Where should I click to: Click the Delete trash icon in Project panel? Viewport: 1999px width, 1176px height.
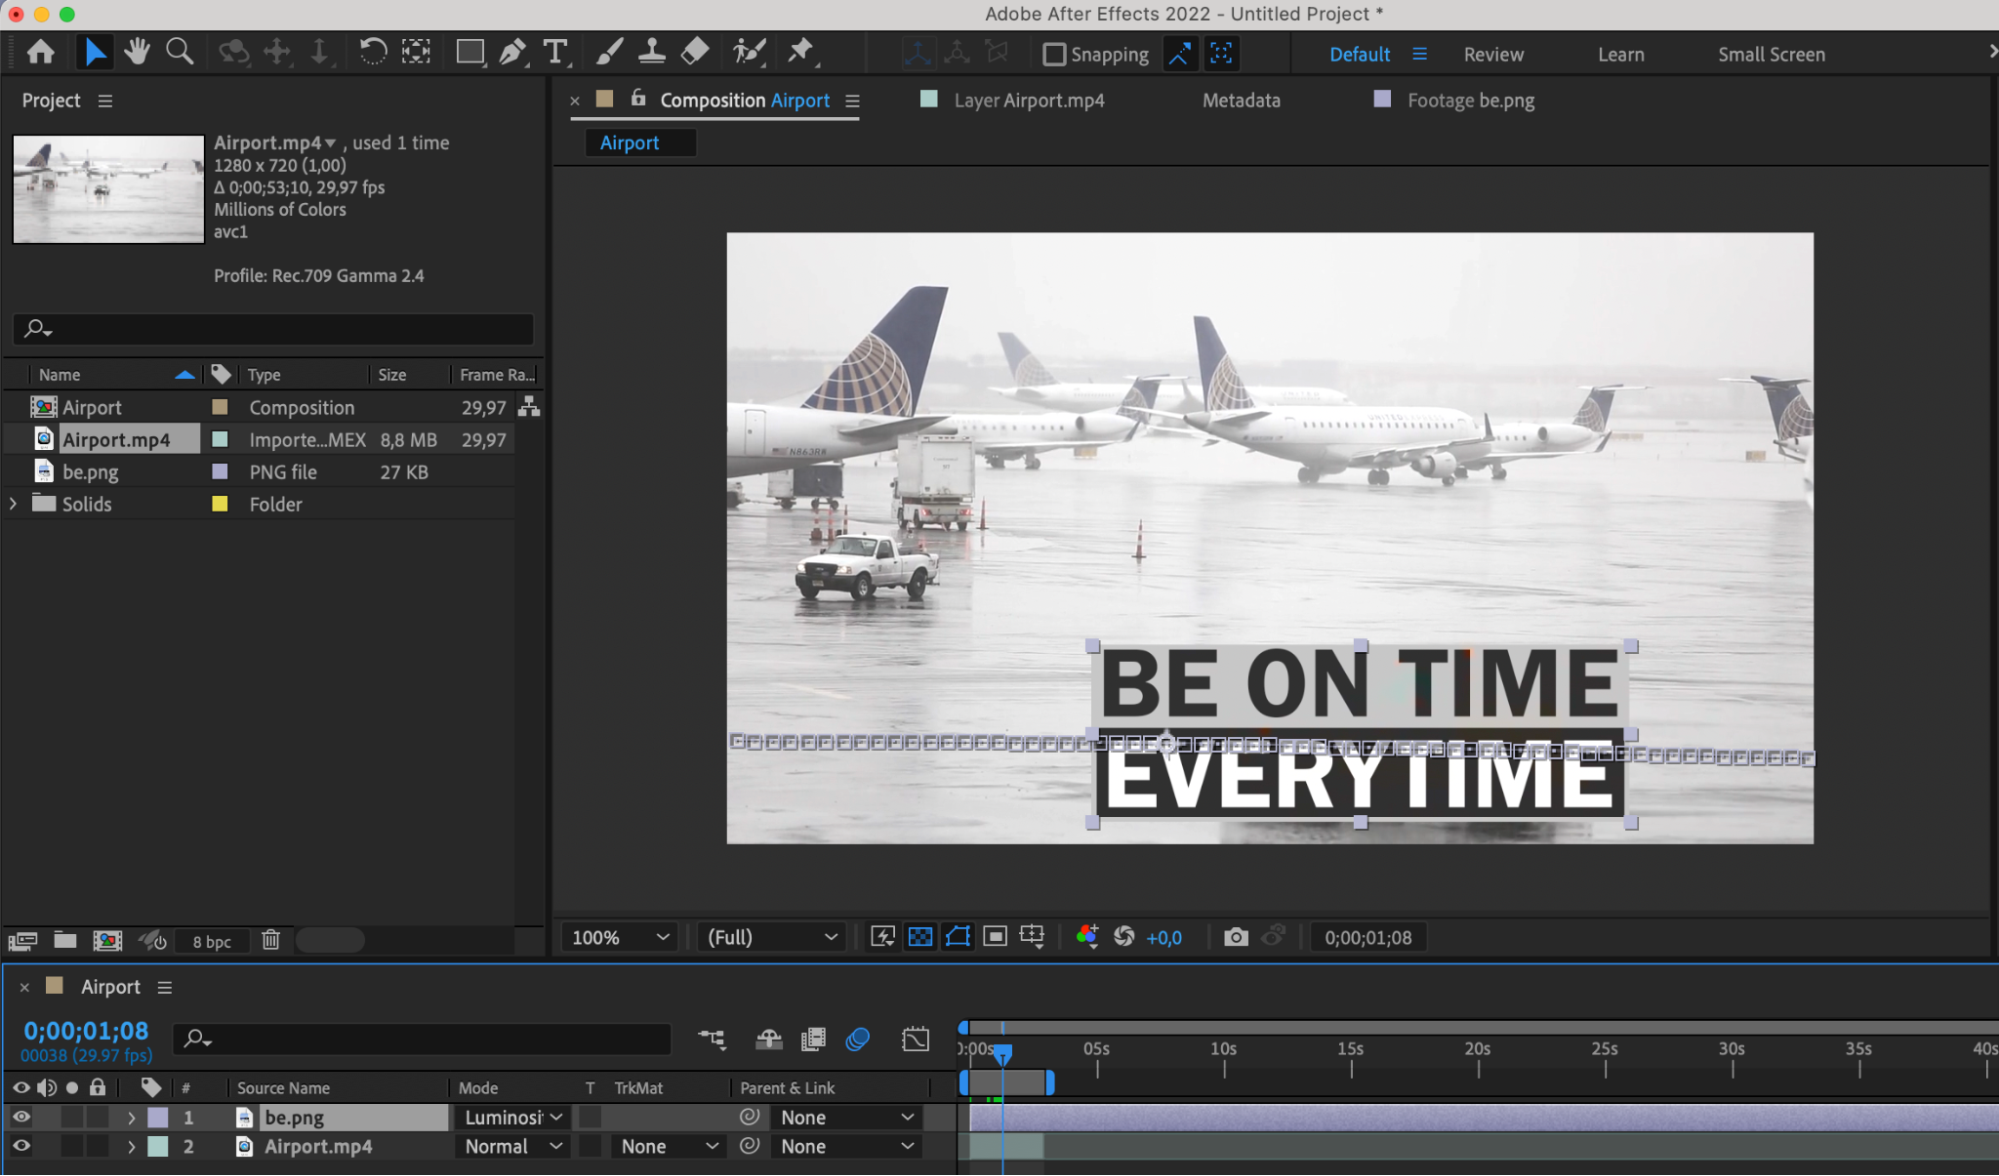[271, 940]
